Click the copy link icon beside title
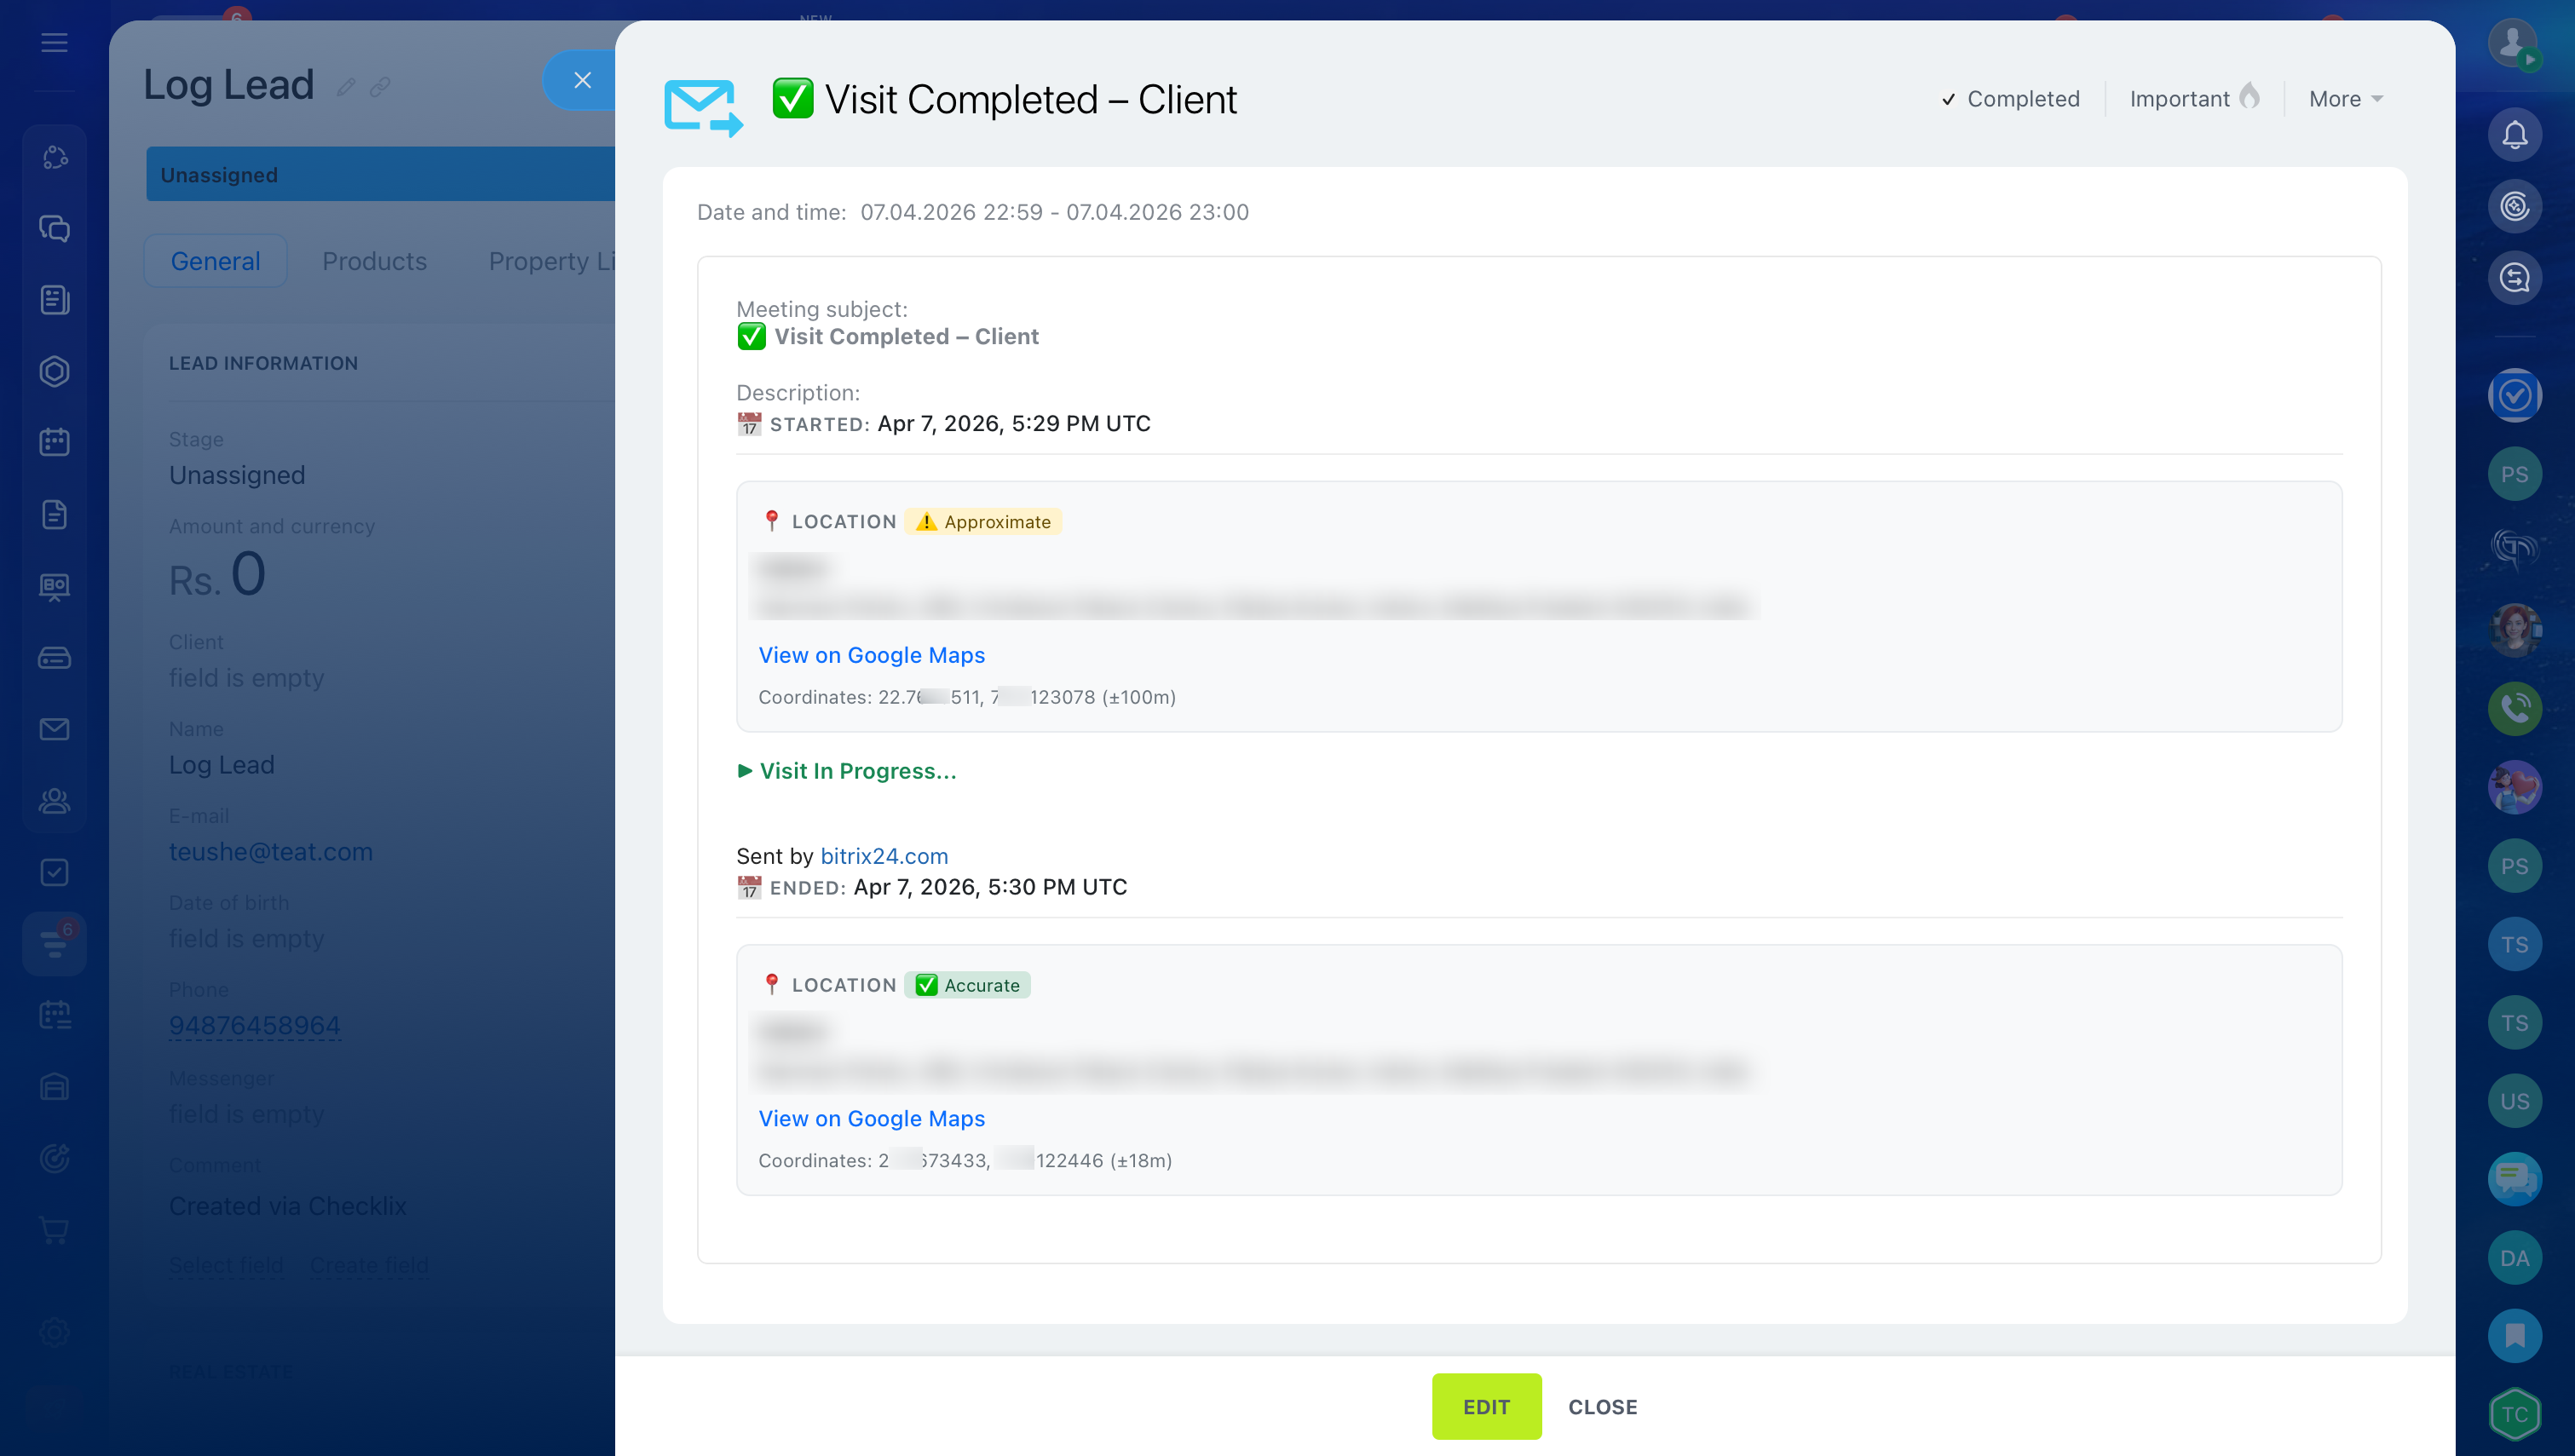2575x1456 pixels. (380, 88)
